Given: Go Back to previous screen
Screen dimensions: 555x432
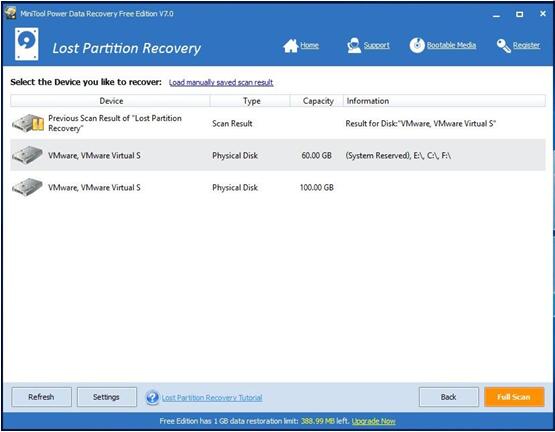Looking at the screenshot, I should click(448, 397).
